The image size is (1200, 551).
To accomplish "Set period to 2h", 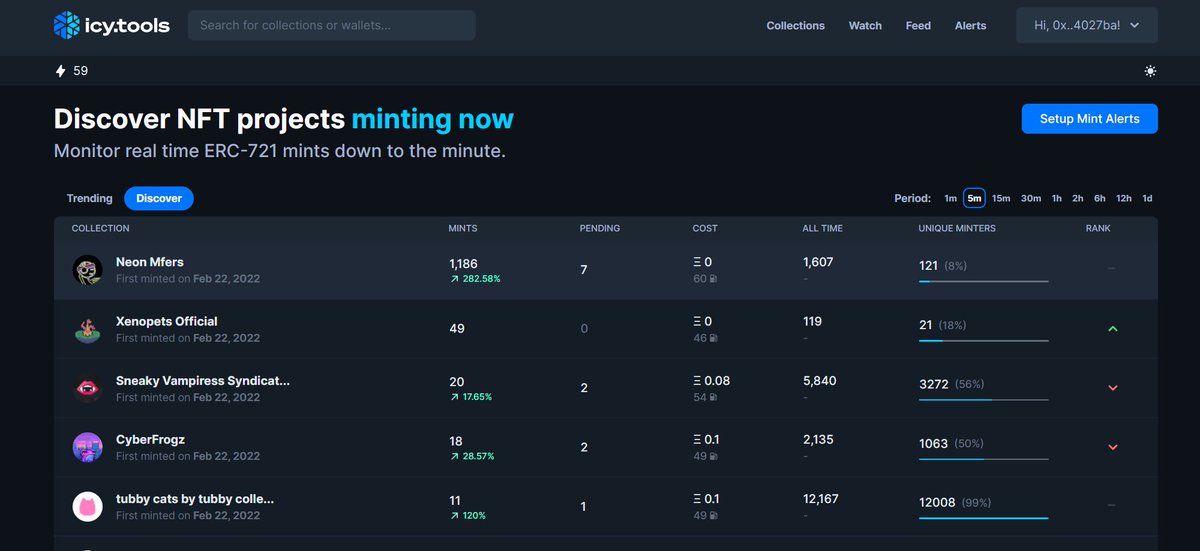I will click(x=1078, y=198).
